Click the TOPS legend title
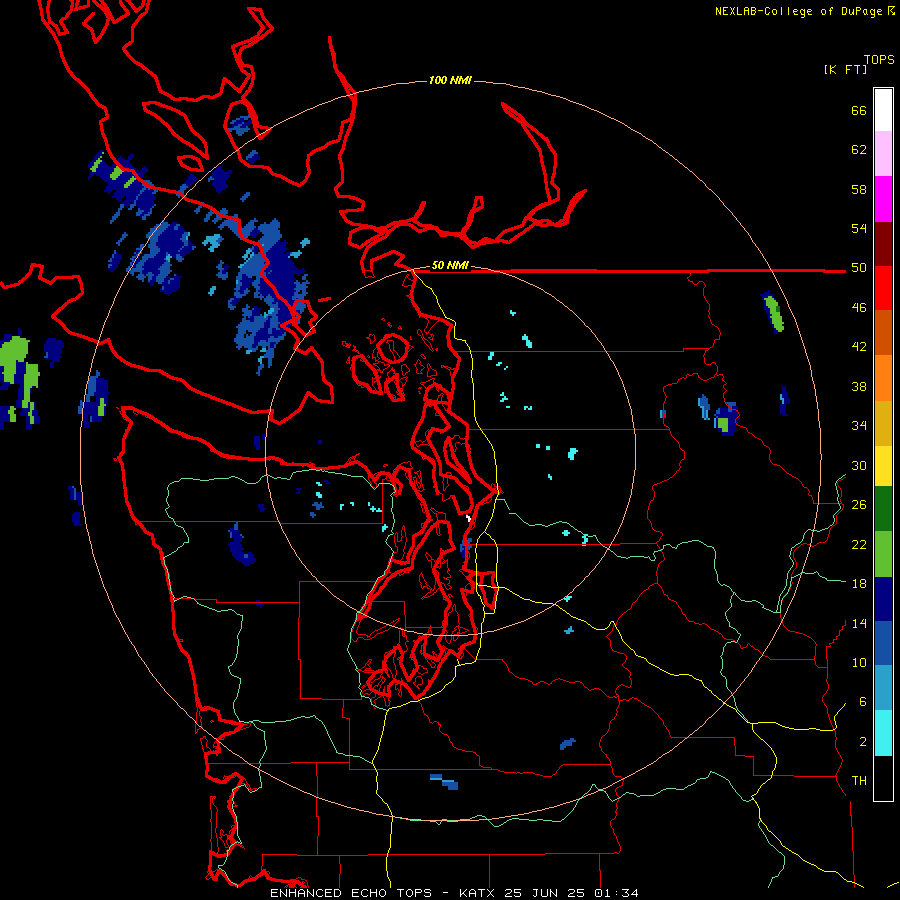Viewport: 900px width, 900px height. tap(879, 59)
